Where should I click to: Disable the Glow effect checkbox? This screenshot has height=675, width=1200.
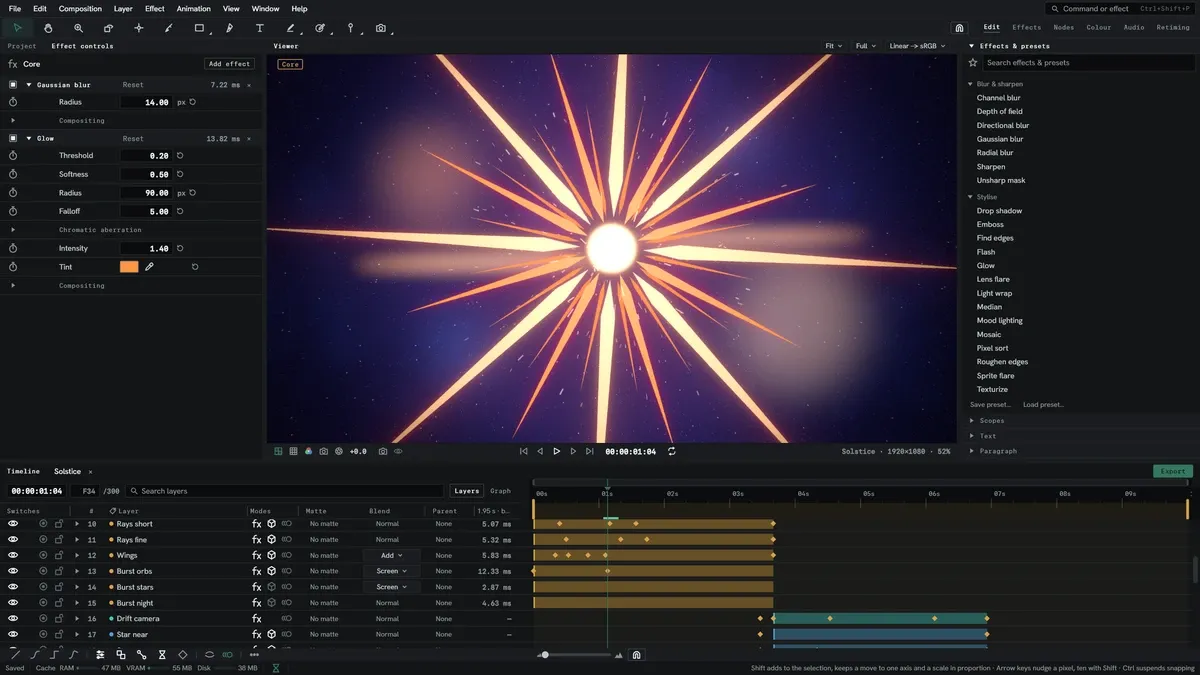click(13, 138)
